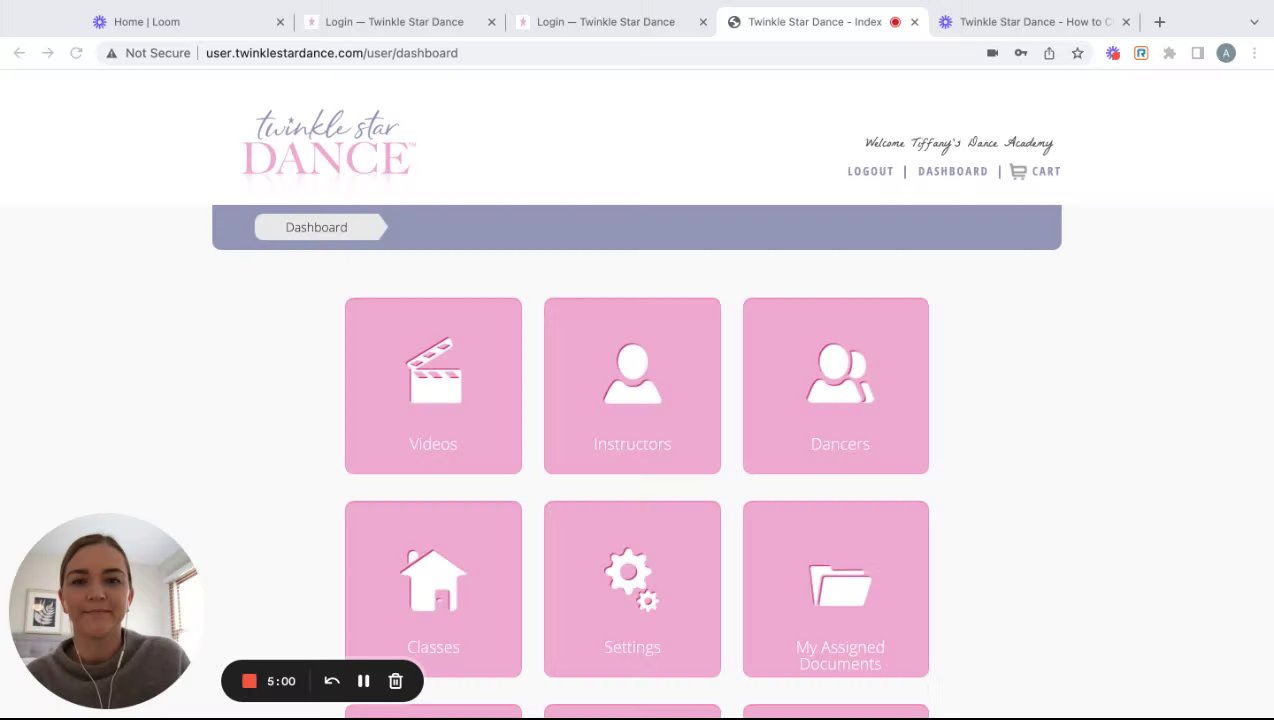Screen dimensions: 1274x720
Task: Switch to the How to tab
Action: pyautogui.click(x=1034, y=22)
